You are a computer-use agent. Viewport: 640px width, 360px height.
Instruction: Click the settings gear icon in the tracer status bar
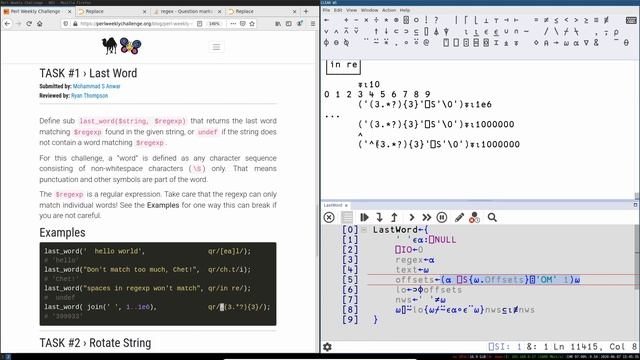[x=327, y=347]
